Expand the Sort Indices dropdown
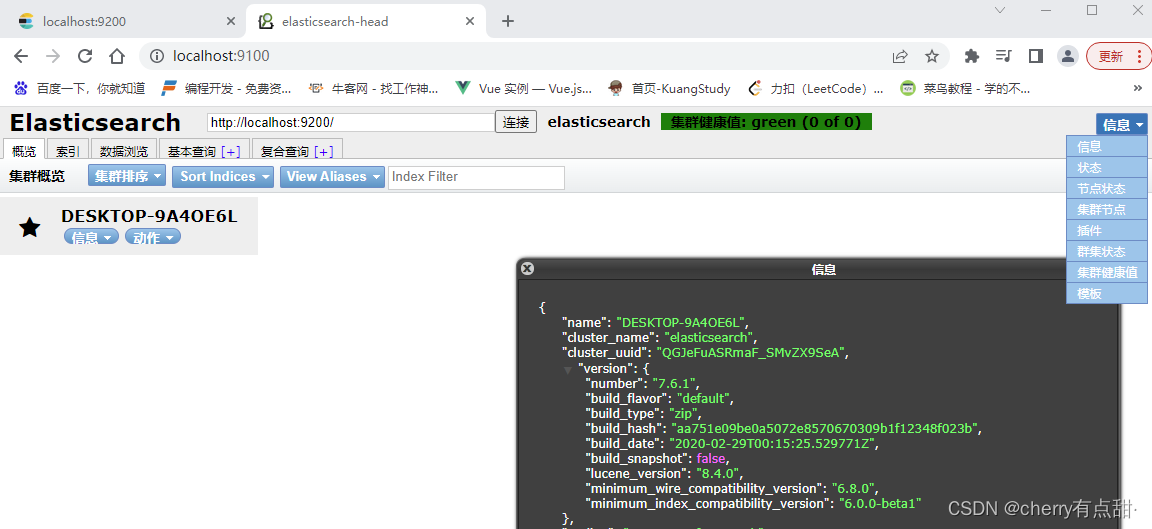 (x=223, y=176)
